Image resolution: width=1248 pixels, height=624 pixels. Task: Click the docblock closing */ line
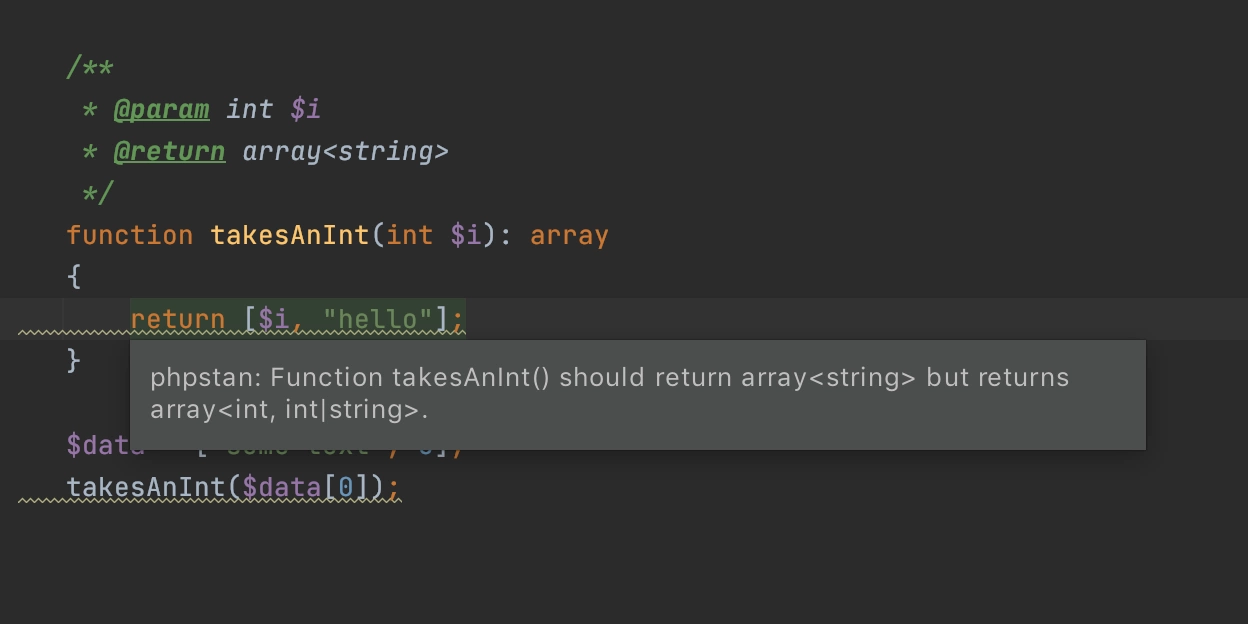(x=98, y=192)
